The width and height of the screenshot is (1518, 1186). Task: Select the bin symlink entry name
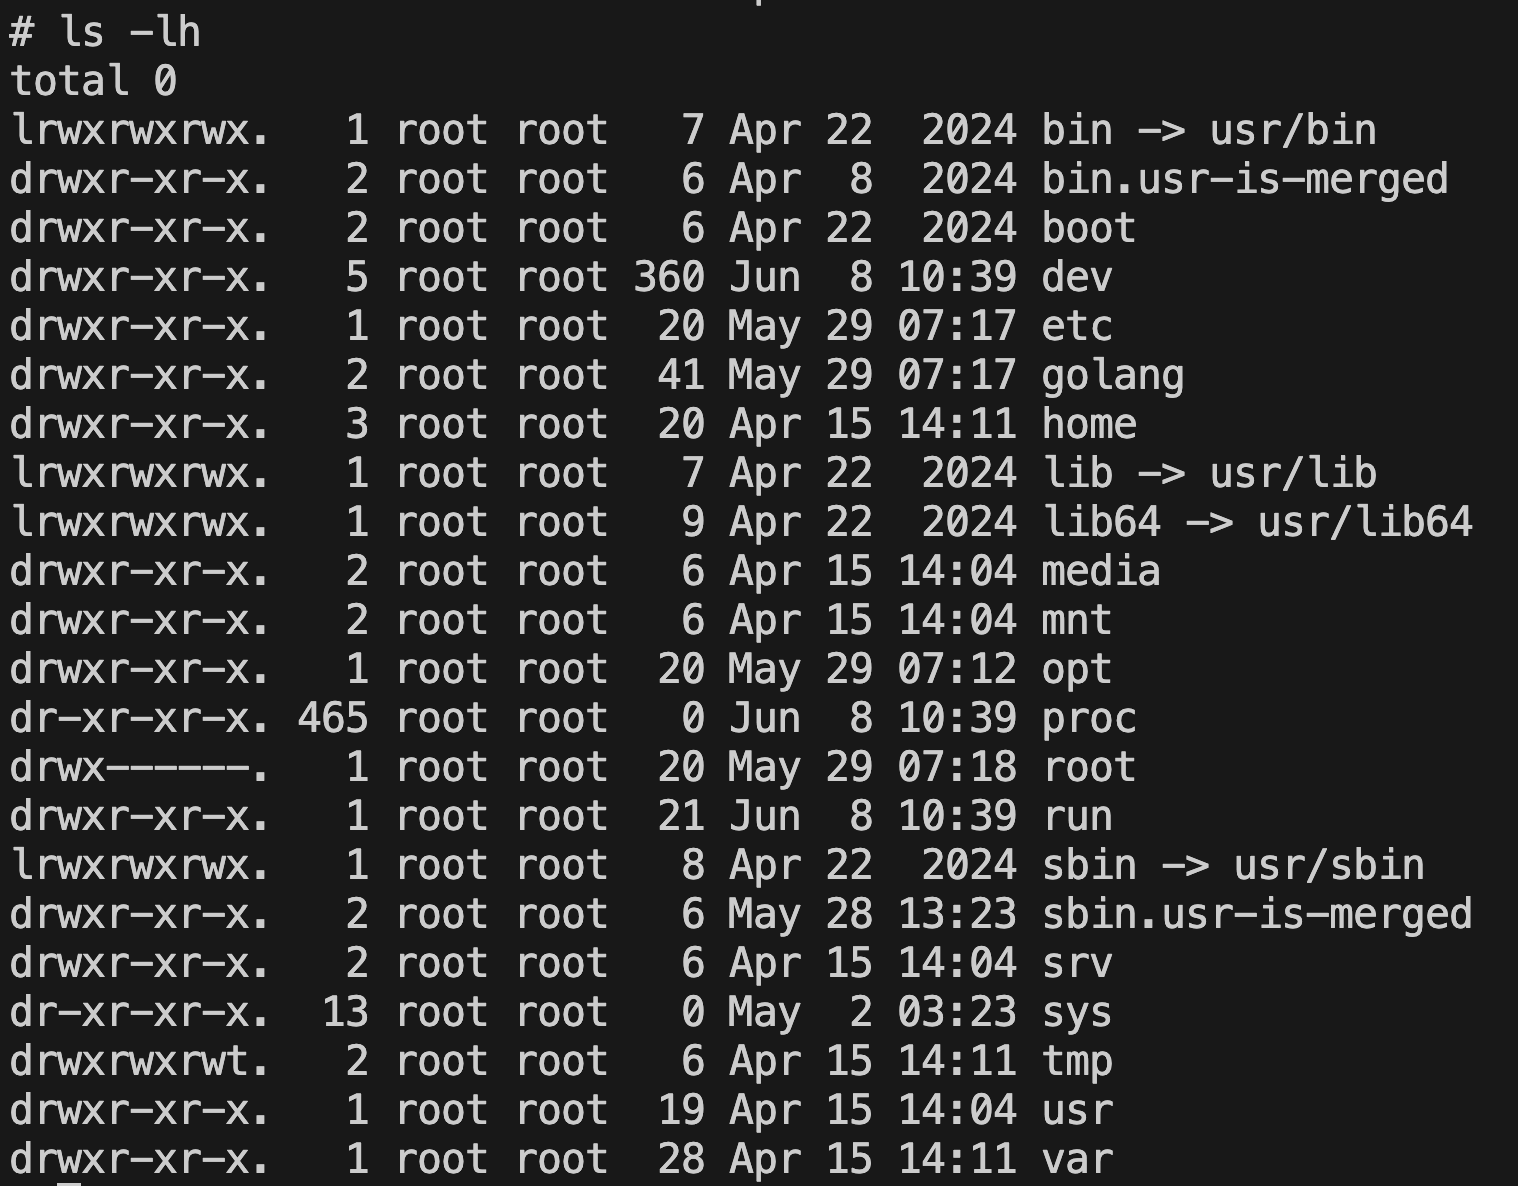tap(1077, 130)
